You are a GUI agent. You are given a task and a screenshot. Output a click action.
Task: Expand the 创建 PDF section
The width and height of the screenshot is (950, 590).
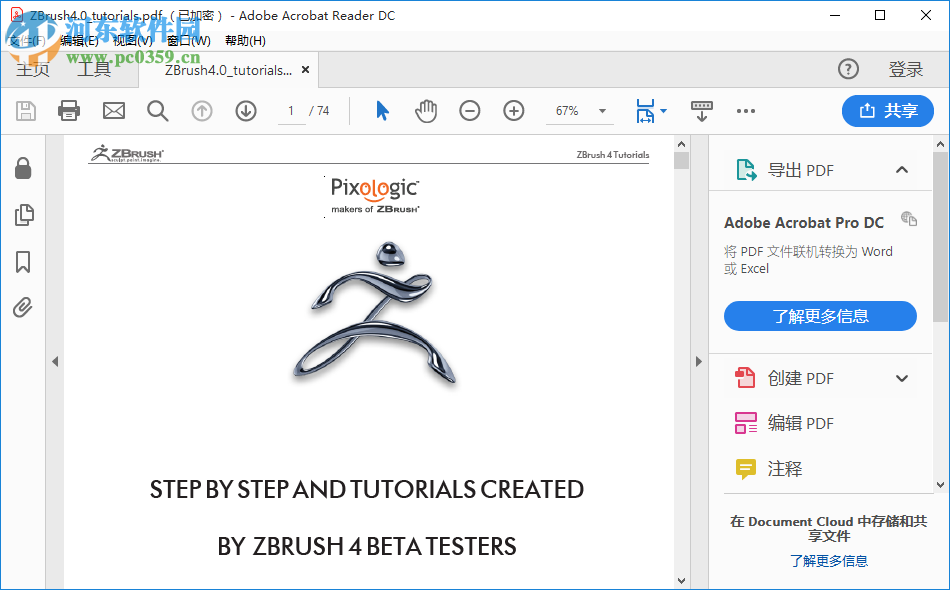click(x=902, y=378)
